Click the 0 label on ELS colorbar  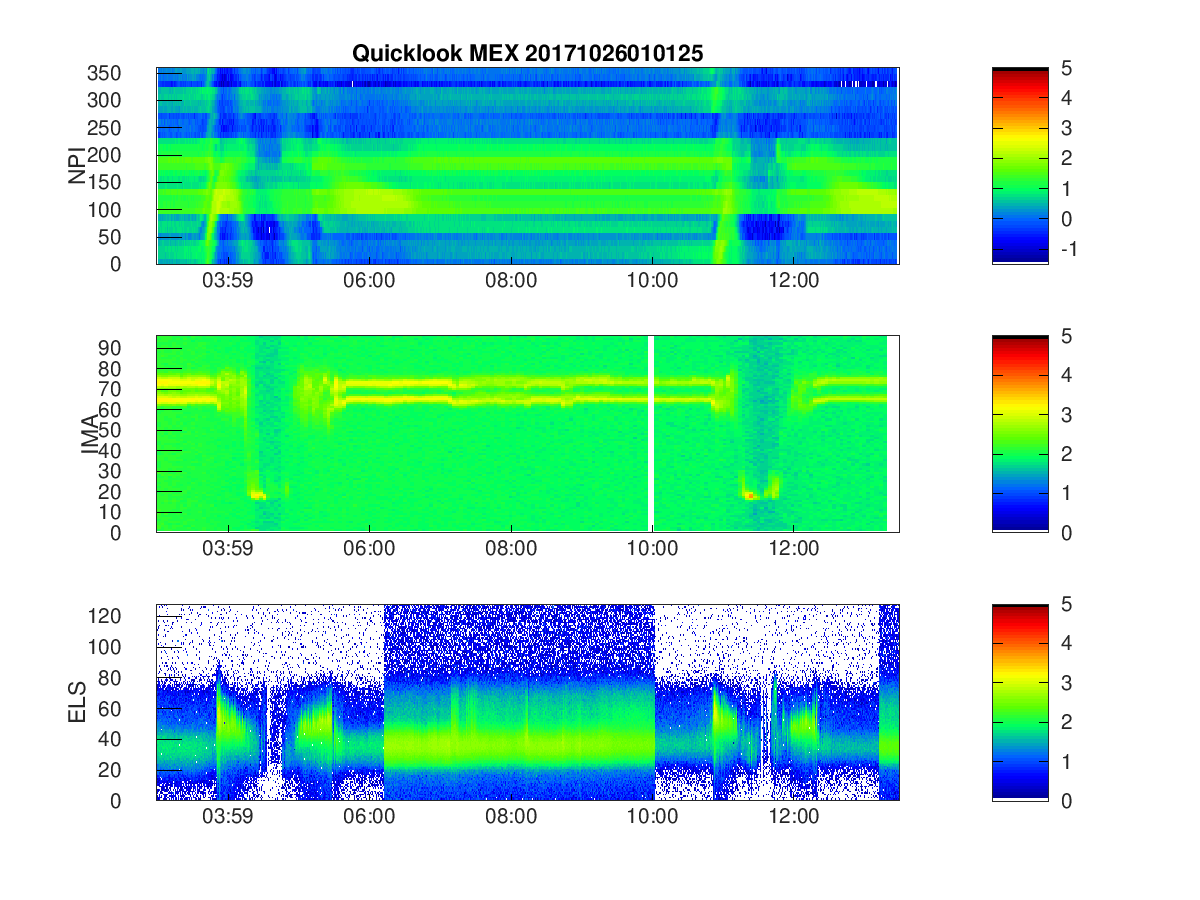tap(1065, 800)
